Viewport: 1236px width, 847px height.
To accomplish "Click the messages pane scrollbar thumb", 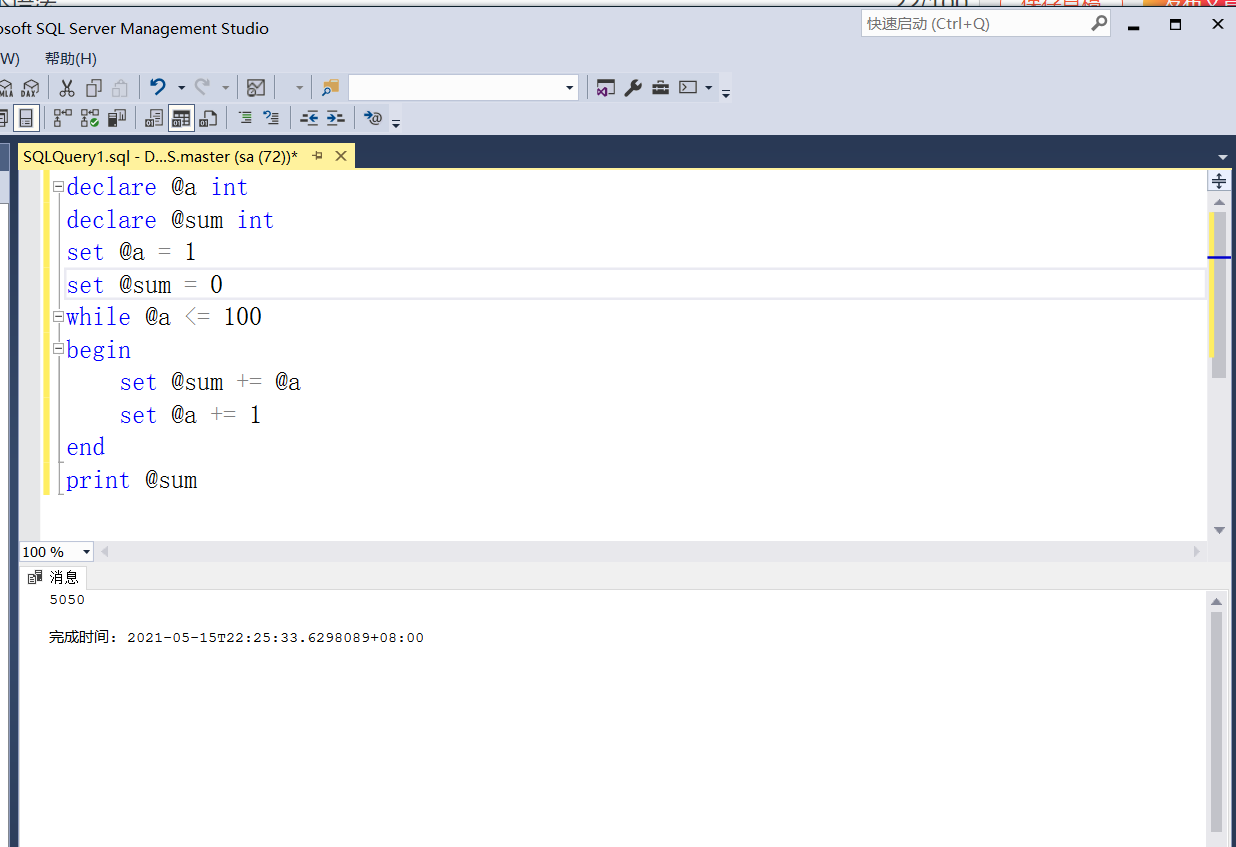I will (1216, 722).
